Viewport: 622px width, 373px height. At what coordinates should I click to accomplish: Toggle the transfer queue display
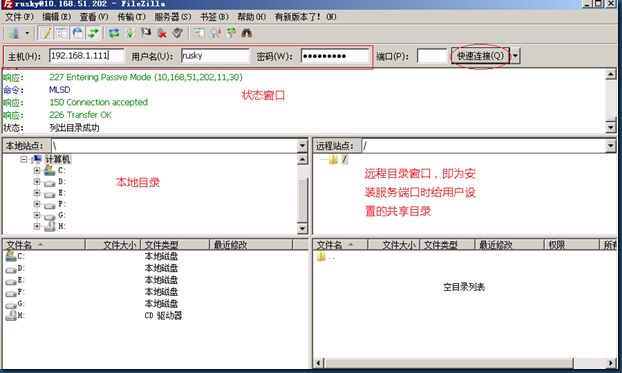(x=94, y=33)
